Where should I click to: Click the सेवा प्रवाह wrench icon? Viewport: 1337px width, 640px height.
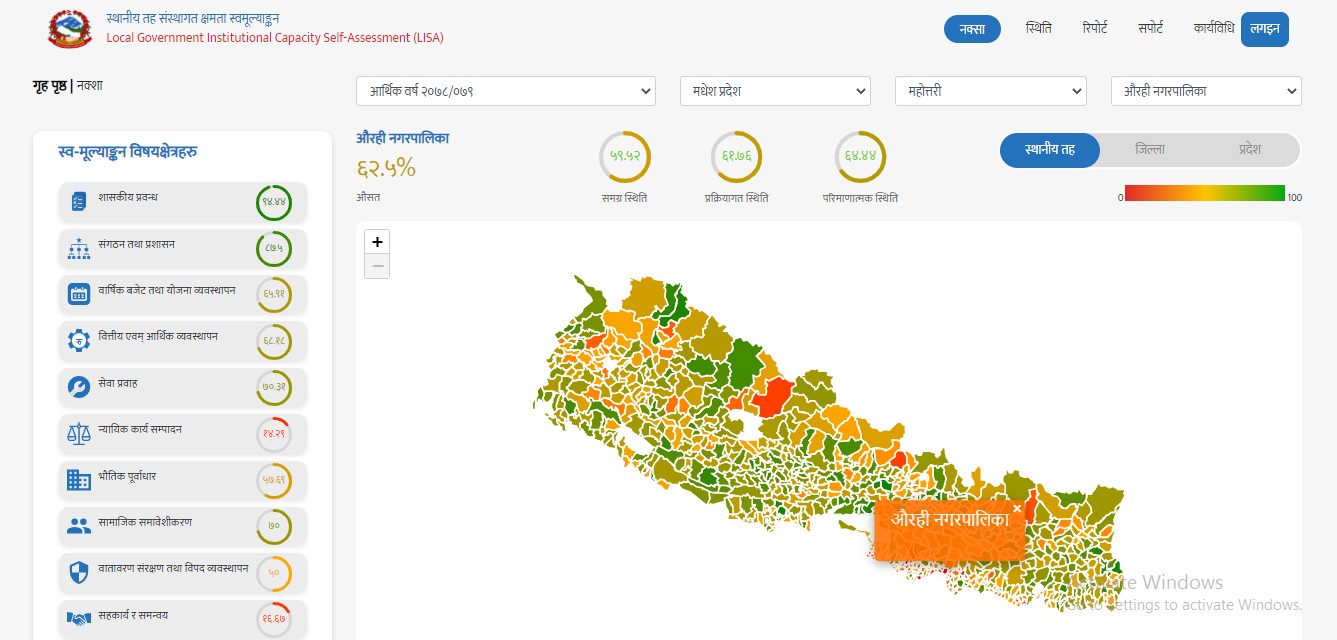[x=79, y=387]
